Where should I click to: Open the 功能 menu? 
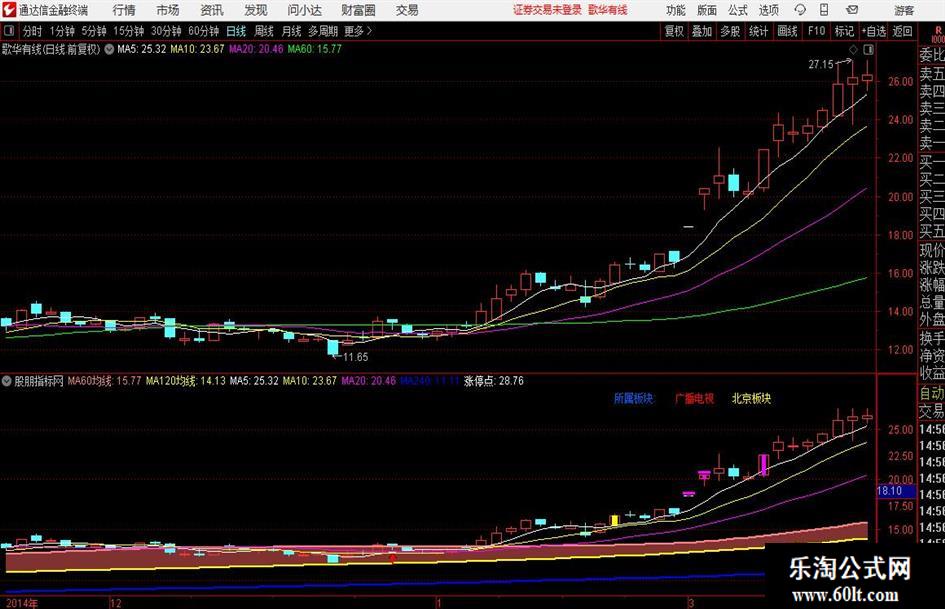coord(676,10)
